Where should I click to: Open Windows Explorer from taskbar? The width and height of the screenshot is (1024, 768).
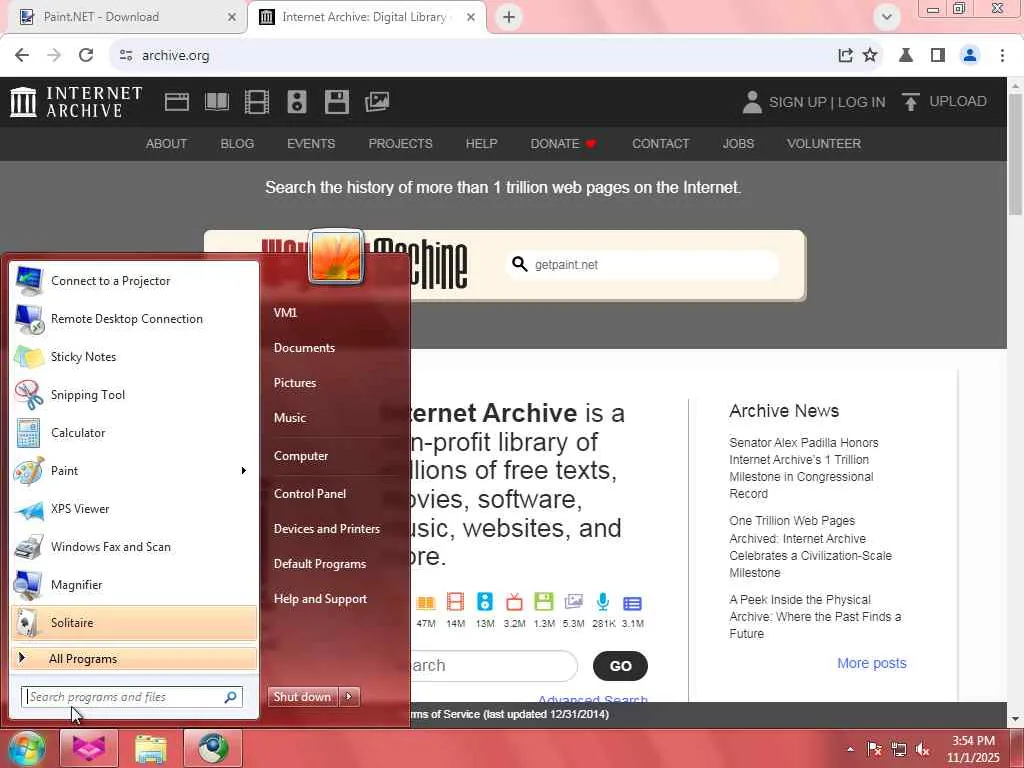tap(151, 748)
